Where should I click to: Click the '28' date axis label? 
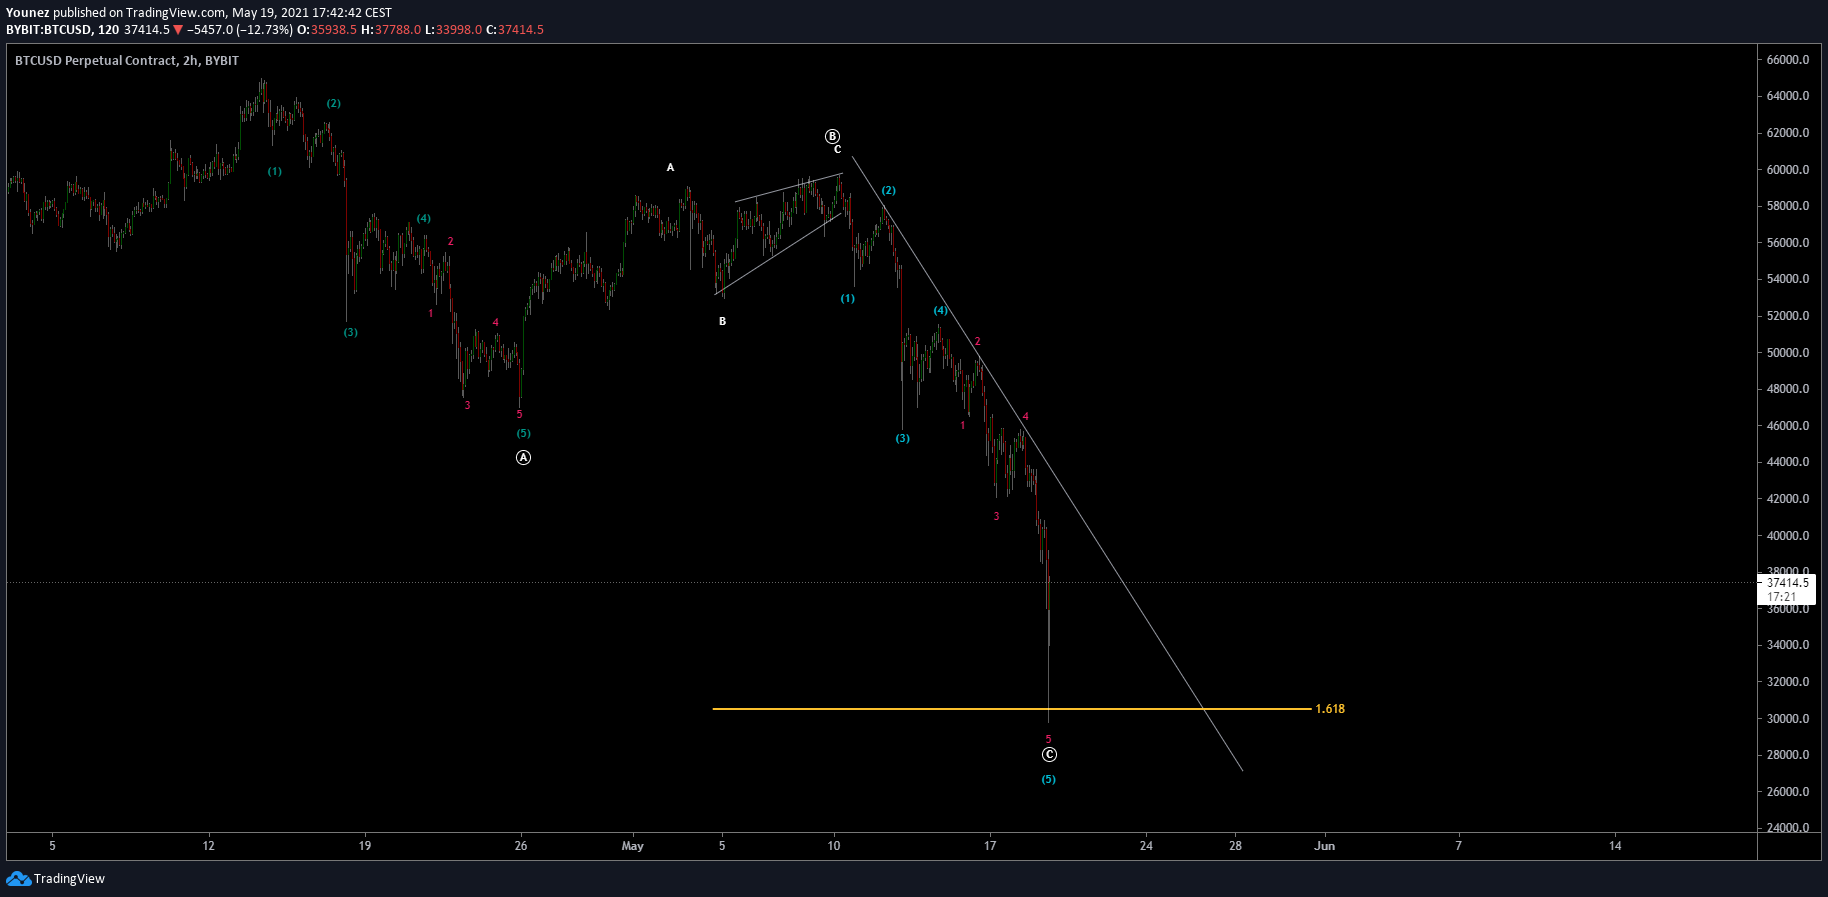click(1236, 846)
